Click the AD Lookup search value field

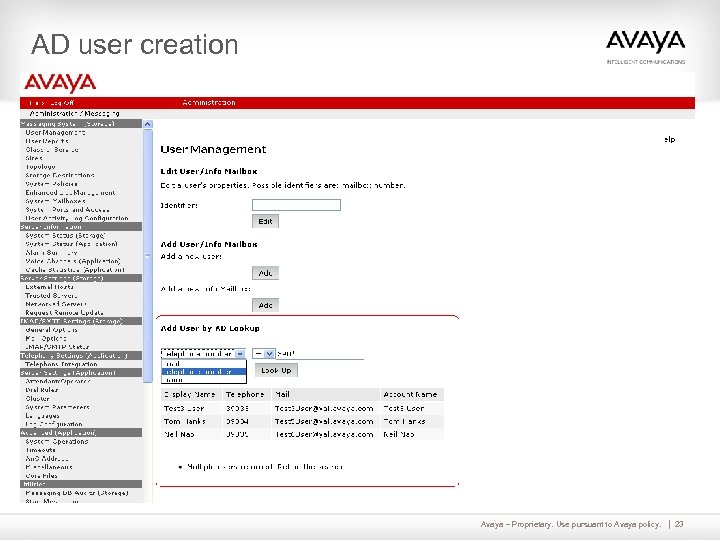pos(320,354)
